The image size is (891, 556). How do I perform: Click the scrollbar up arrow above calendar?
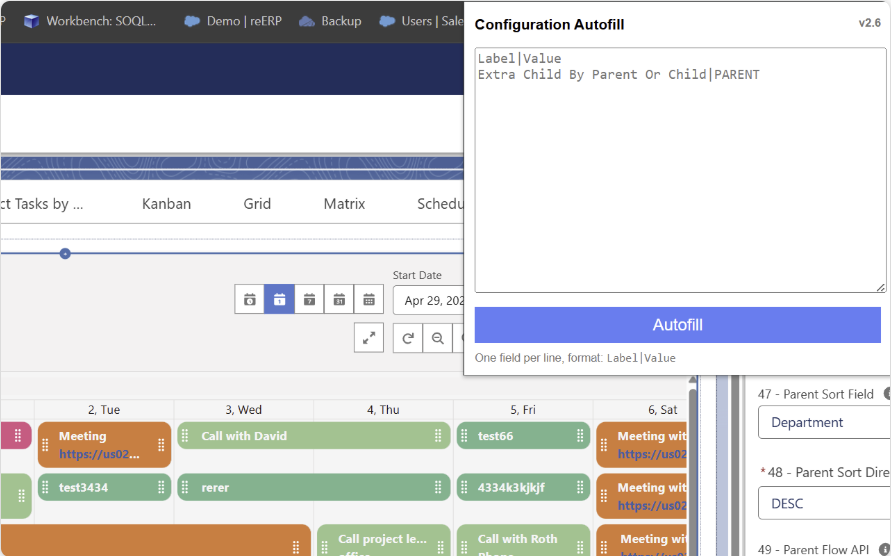(692, 379)
